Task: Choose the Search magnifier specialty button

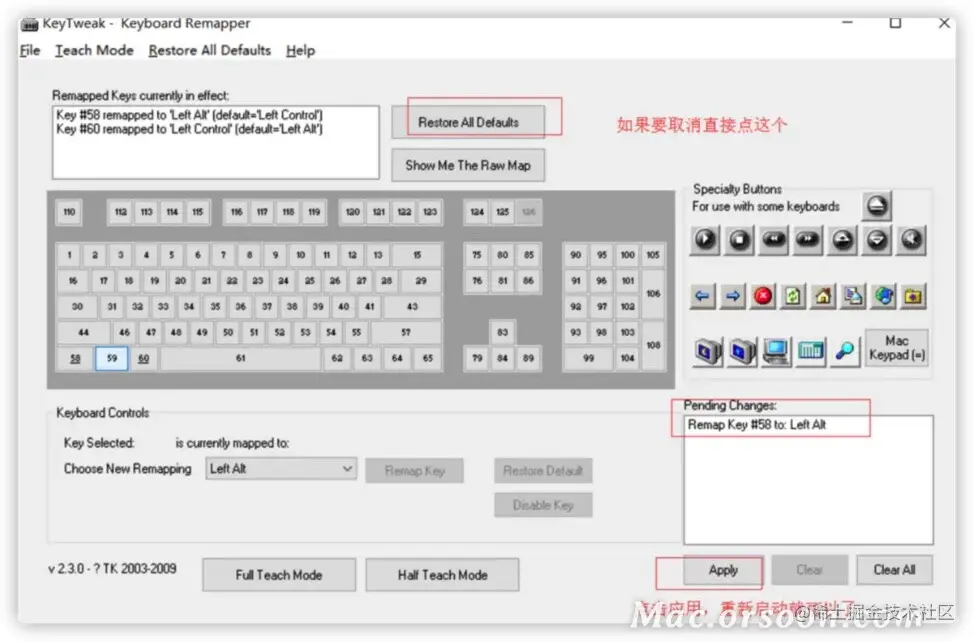Action: (845, 351)
